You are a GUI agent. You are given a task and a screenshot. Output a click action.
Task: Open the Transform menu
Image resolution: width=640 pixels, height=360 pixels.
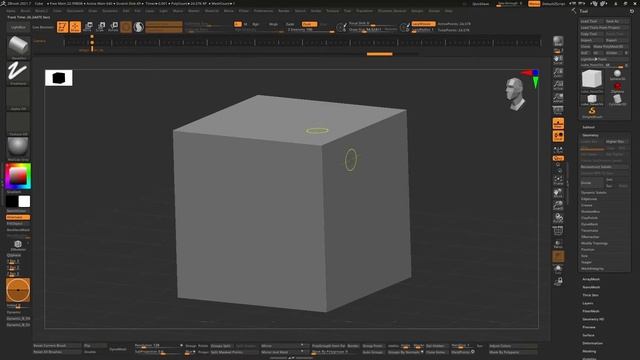pos(364,11)
